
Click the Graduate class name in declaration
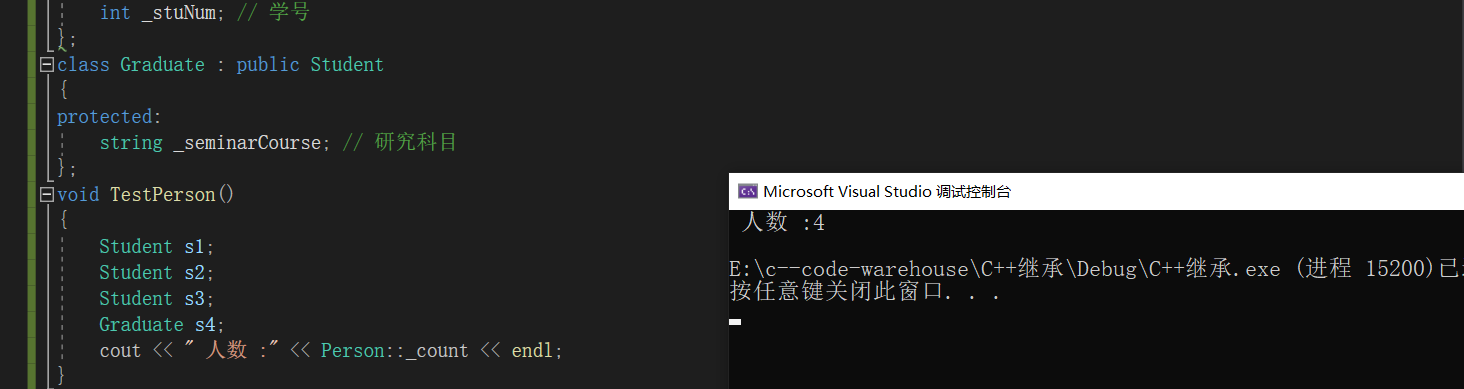click(x=162, y=65)
